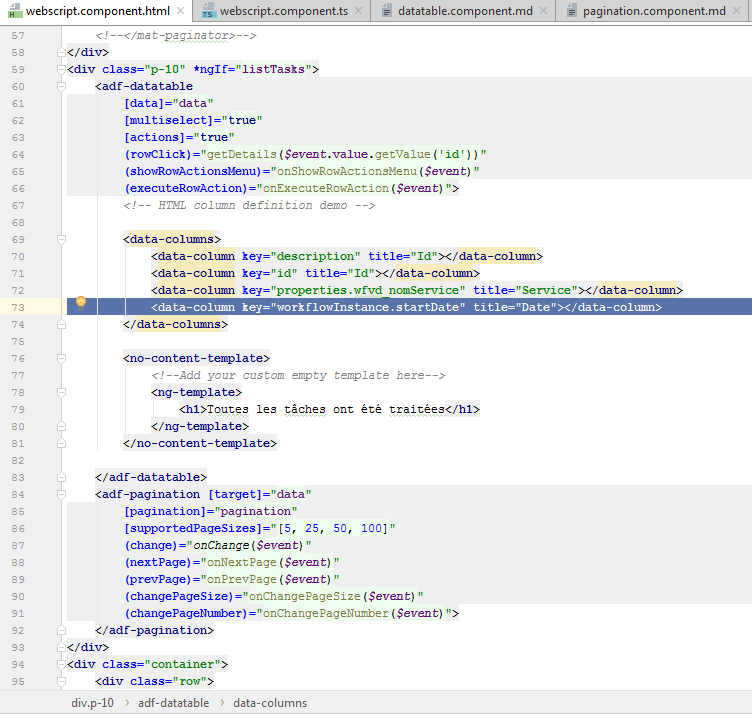The image size is (752, 714).
Task: Click the pagination.component.md file icon
Action: [x=571, y=11]
